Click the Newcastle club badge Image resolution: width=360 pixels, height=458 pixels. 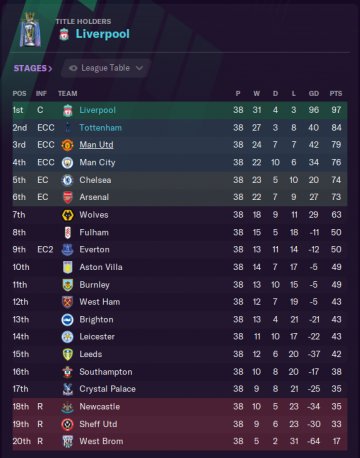68,407
